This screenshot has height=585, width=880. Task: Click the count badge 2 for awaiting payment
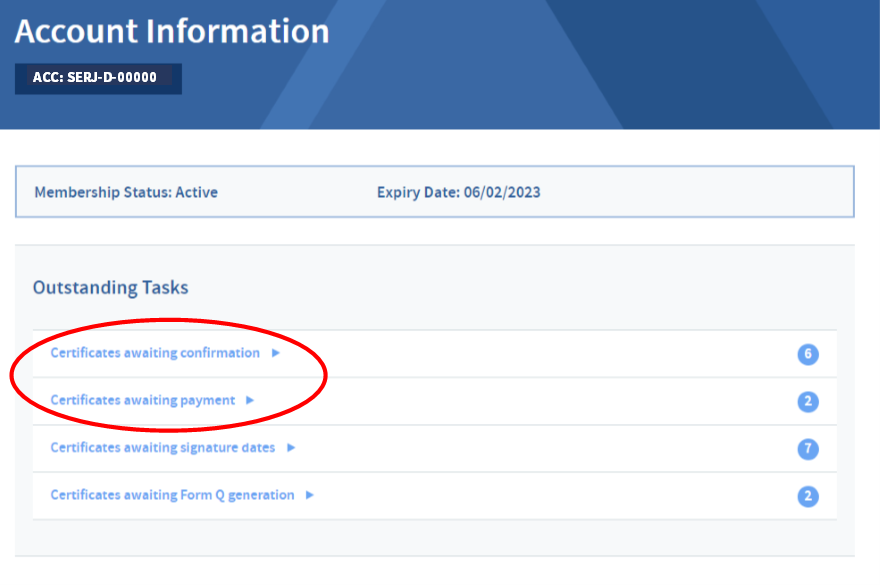tap(808, 401)
